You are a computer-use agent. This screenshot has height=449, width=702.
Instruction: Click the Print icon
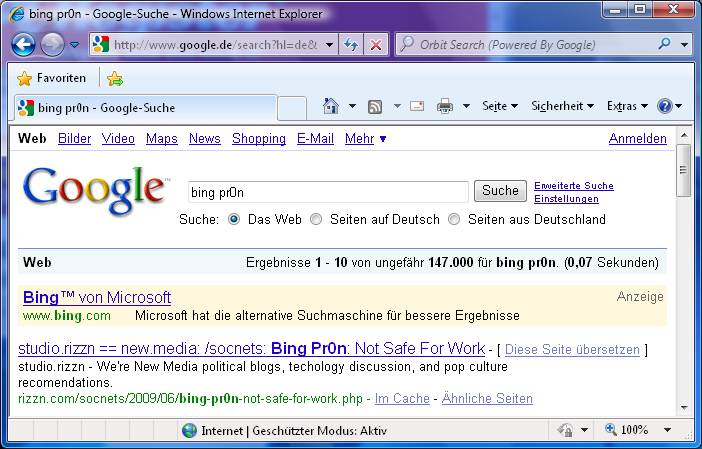click(x=445, y=106)
